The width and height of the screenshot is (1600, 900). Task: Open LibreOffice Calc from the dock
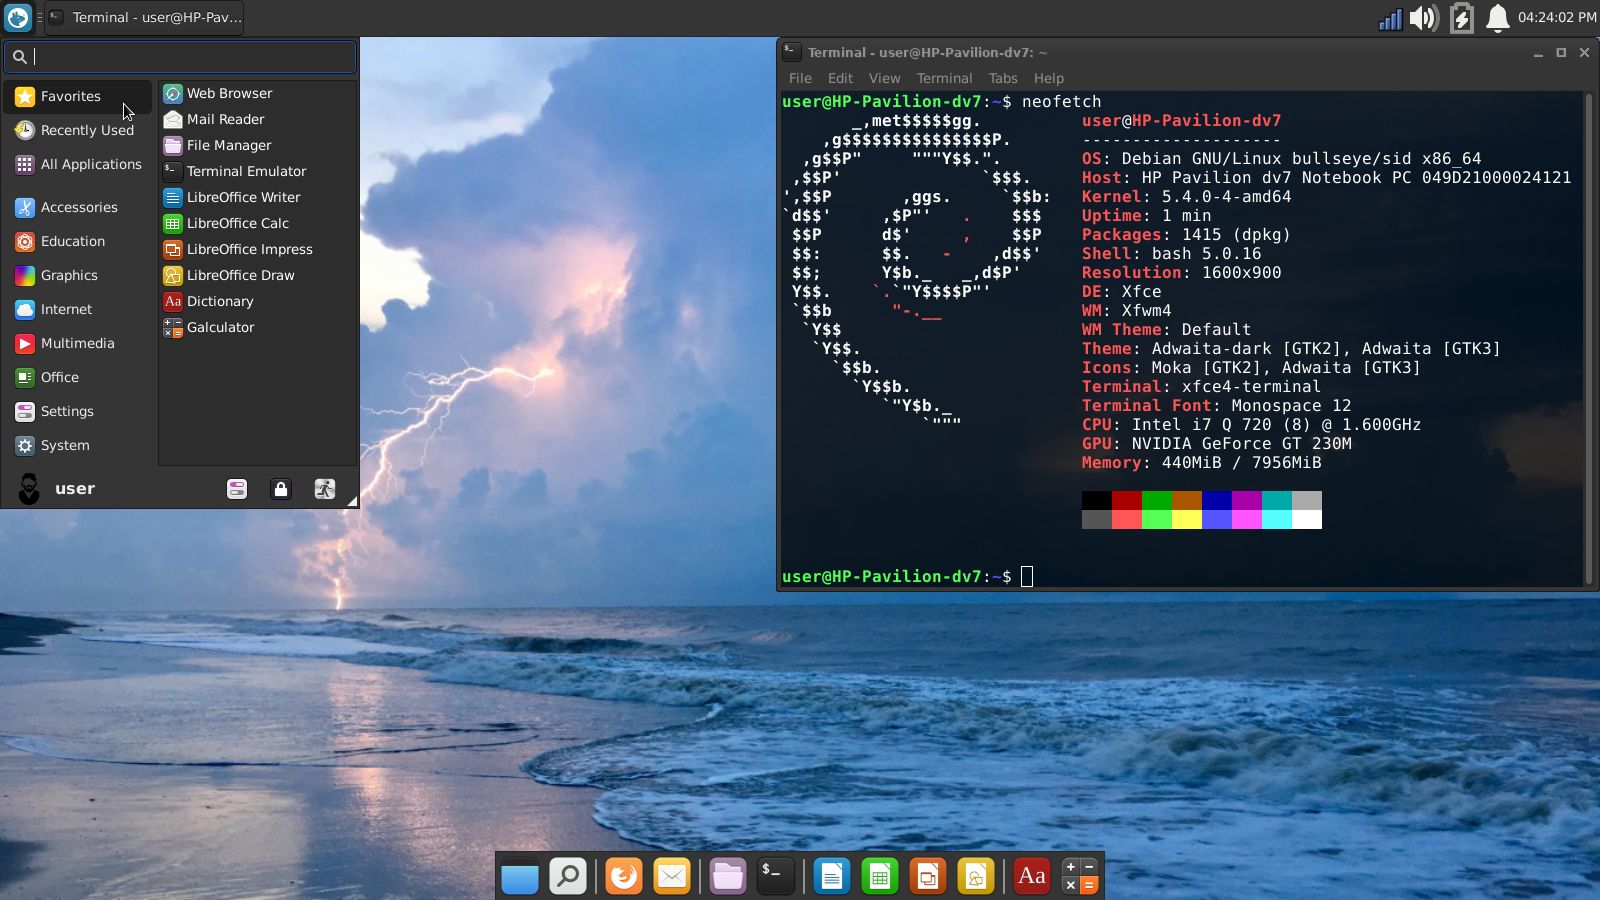(879, 875)
